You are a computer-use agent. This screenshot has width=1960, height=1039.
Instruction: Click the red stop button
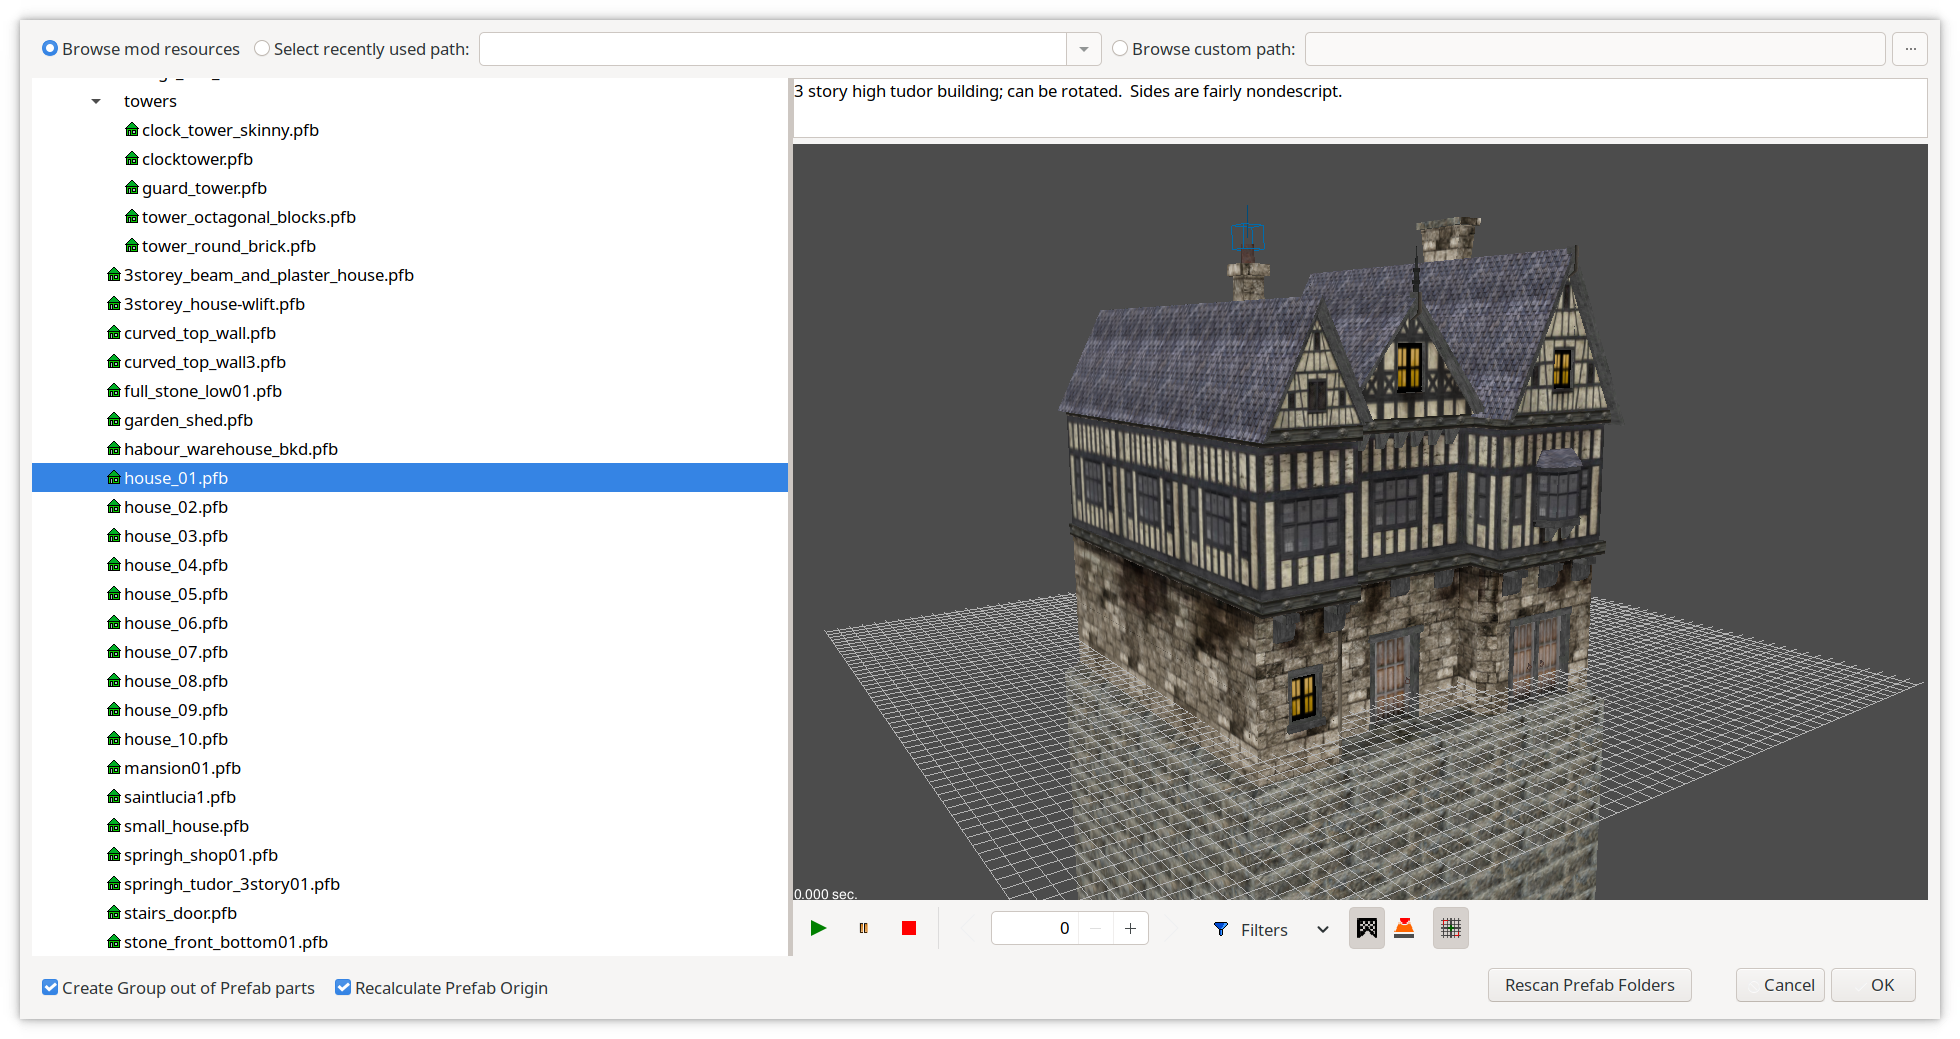(x=908, y=928)
